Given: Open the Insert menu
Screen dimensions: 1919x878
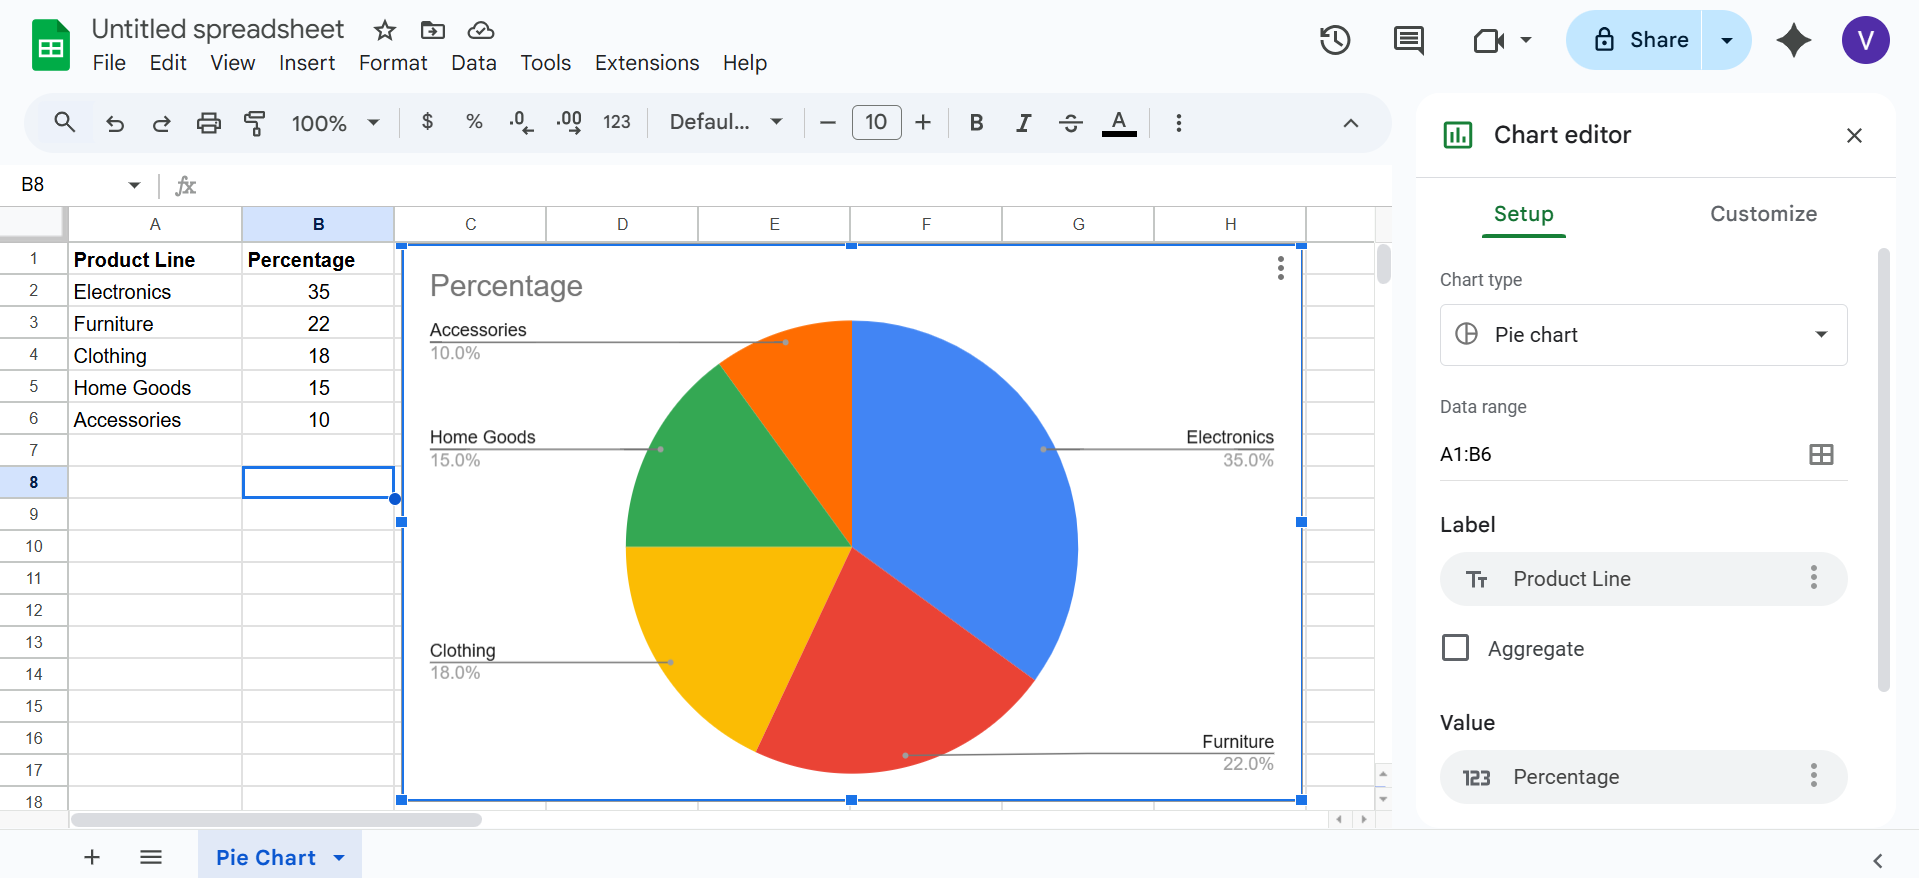Looking at the screenshot, I should point(307,63).
